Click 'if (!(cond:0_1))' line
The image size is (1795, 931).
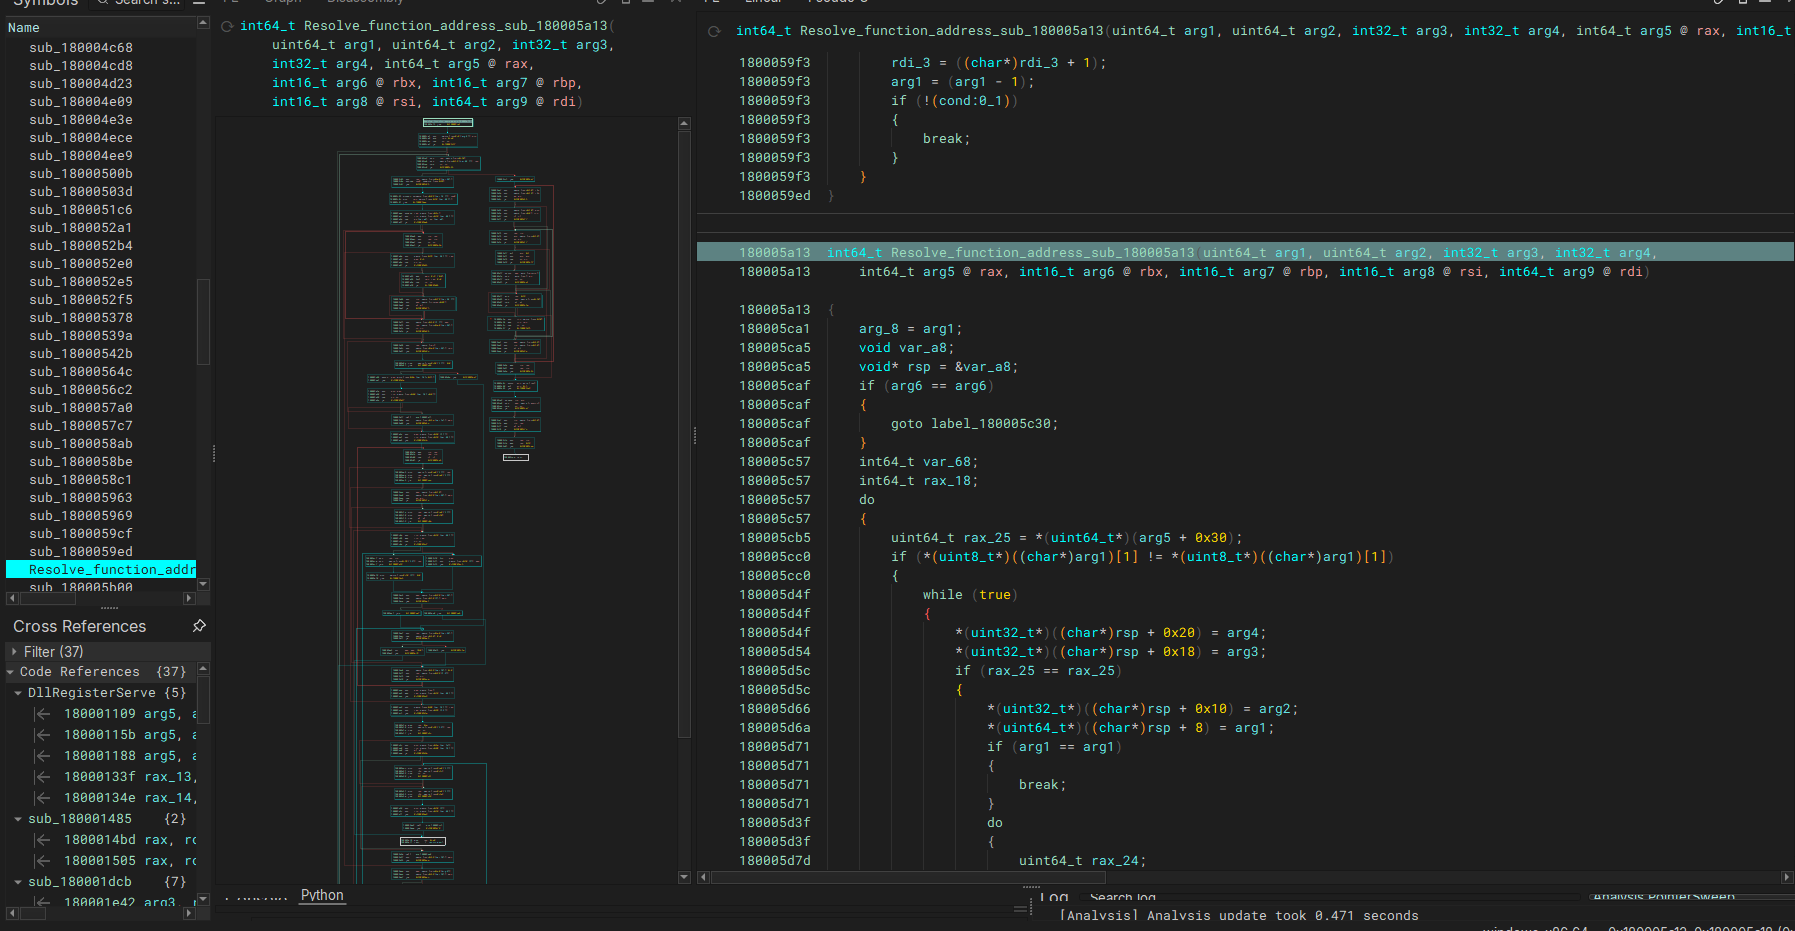point(954,101)
